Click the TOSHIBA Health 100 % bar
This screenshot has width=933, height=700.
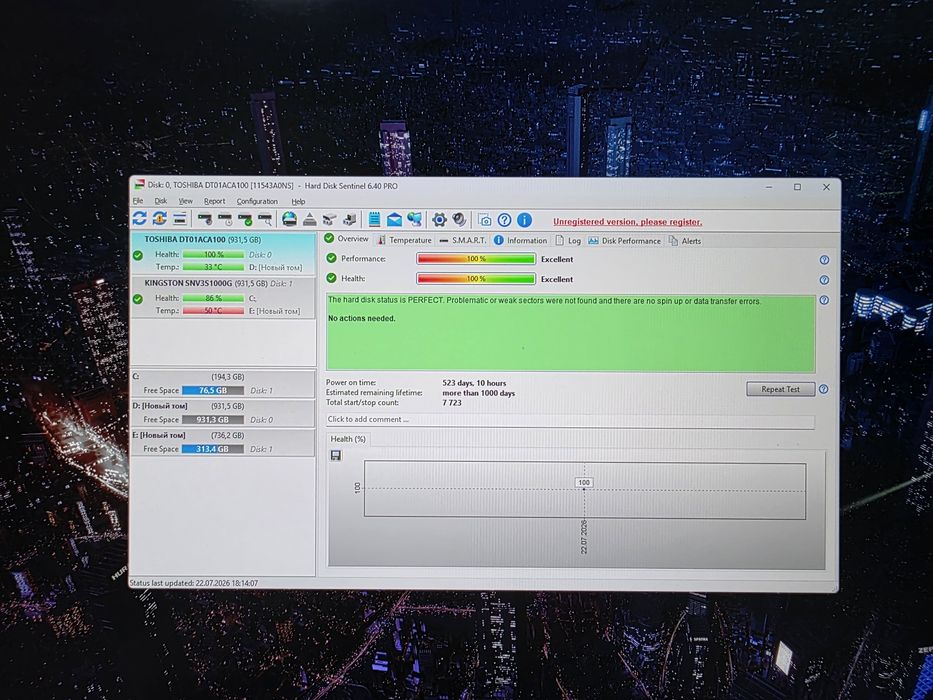tap(213, 255)
